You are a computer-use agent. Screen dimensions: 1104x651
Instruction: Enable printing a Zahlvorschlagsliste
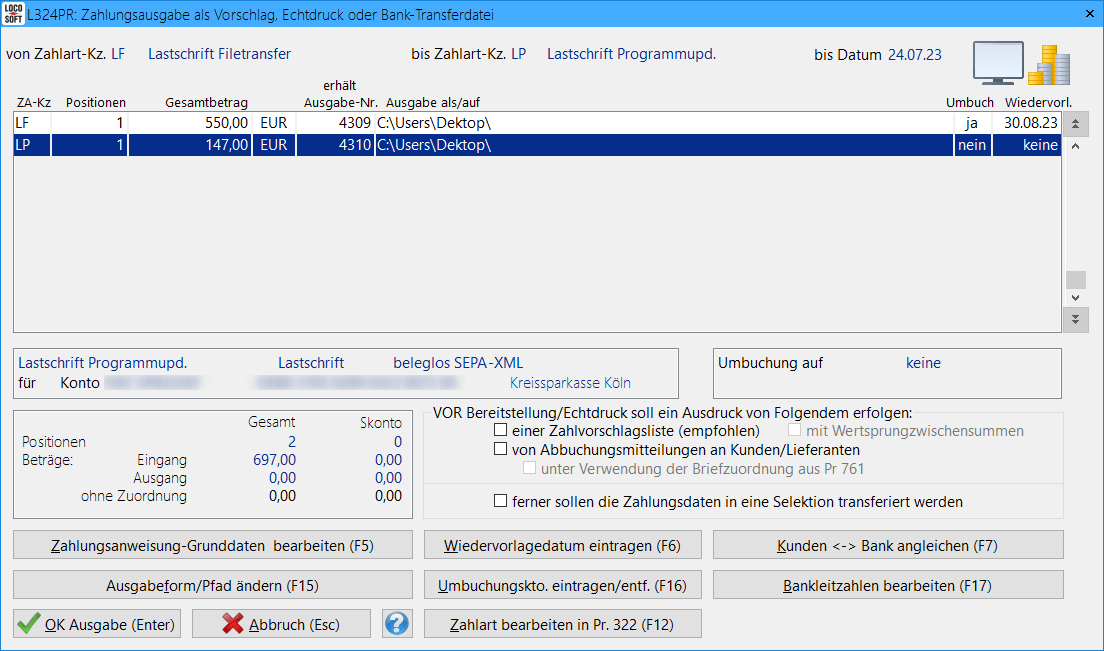click(501, 431)
